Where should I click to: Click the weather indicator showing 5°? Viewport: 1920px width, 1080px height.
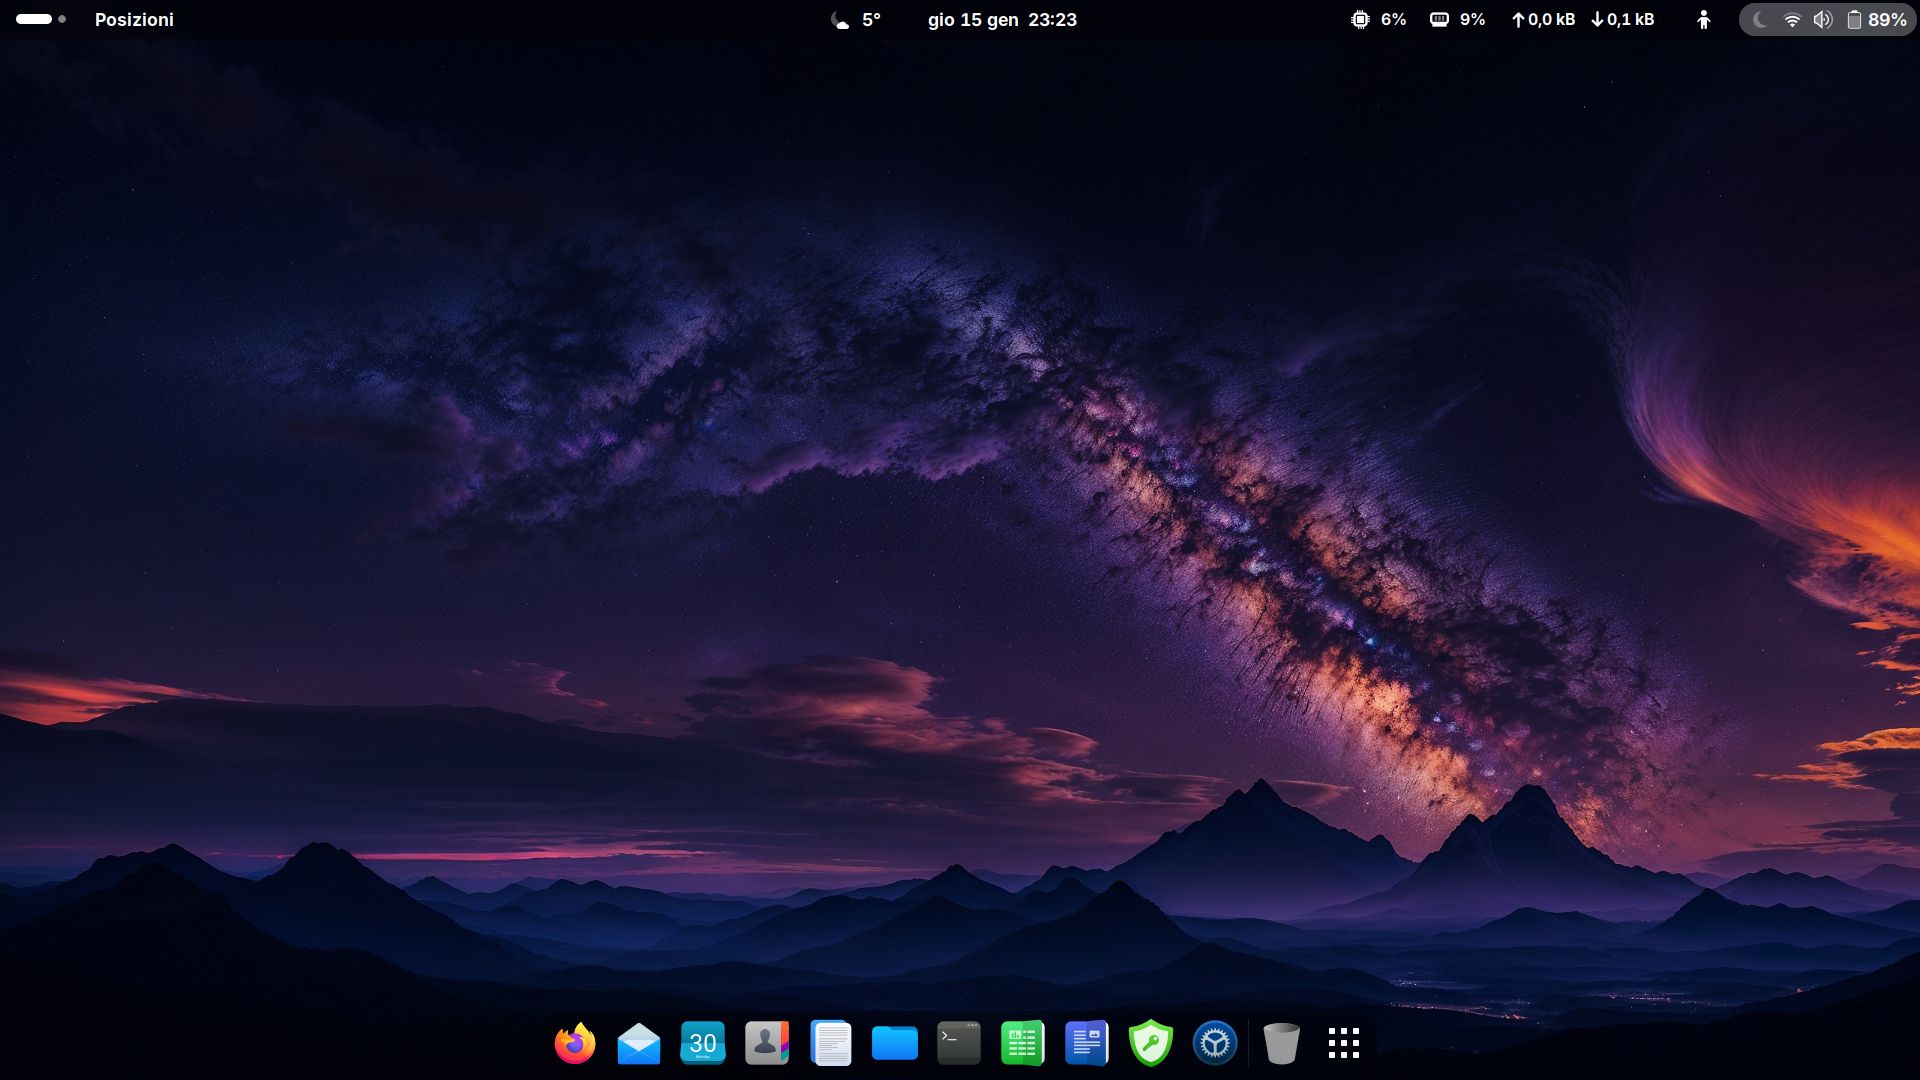855,19
